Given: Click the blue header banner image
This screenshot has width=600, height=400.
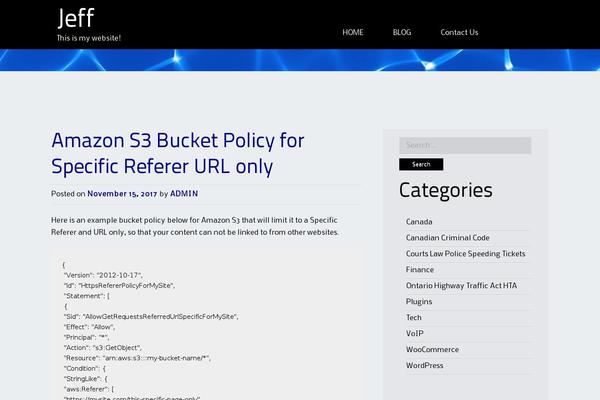Looking at the screenshot, I should point(300,60).
